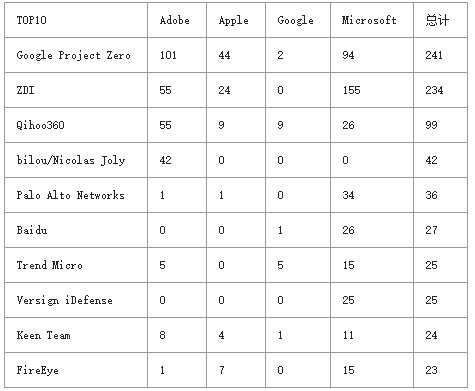
Task: Click Google Project Zero total 241
Action: point(434,55)
